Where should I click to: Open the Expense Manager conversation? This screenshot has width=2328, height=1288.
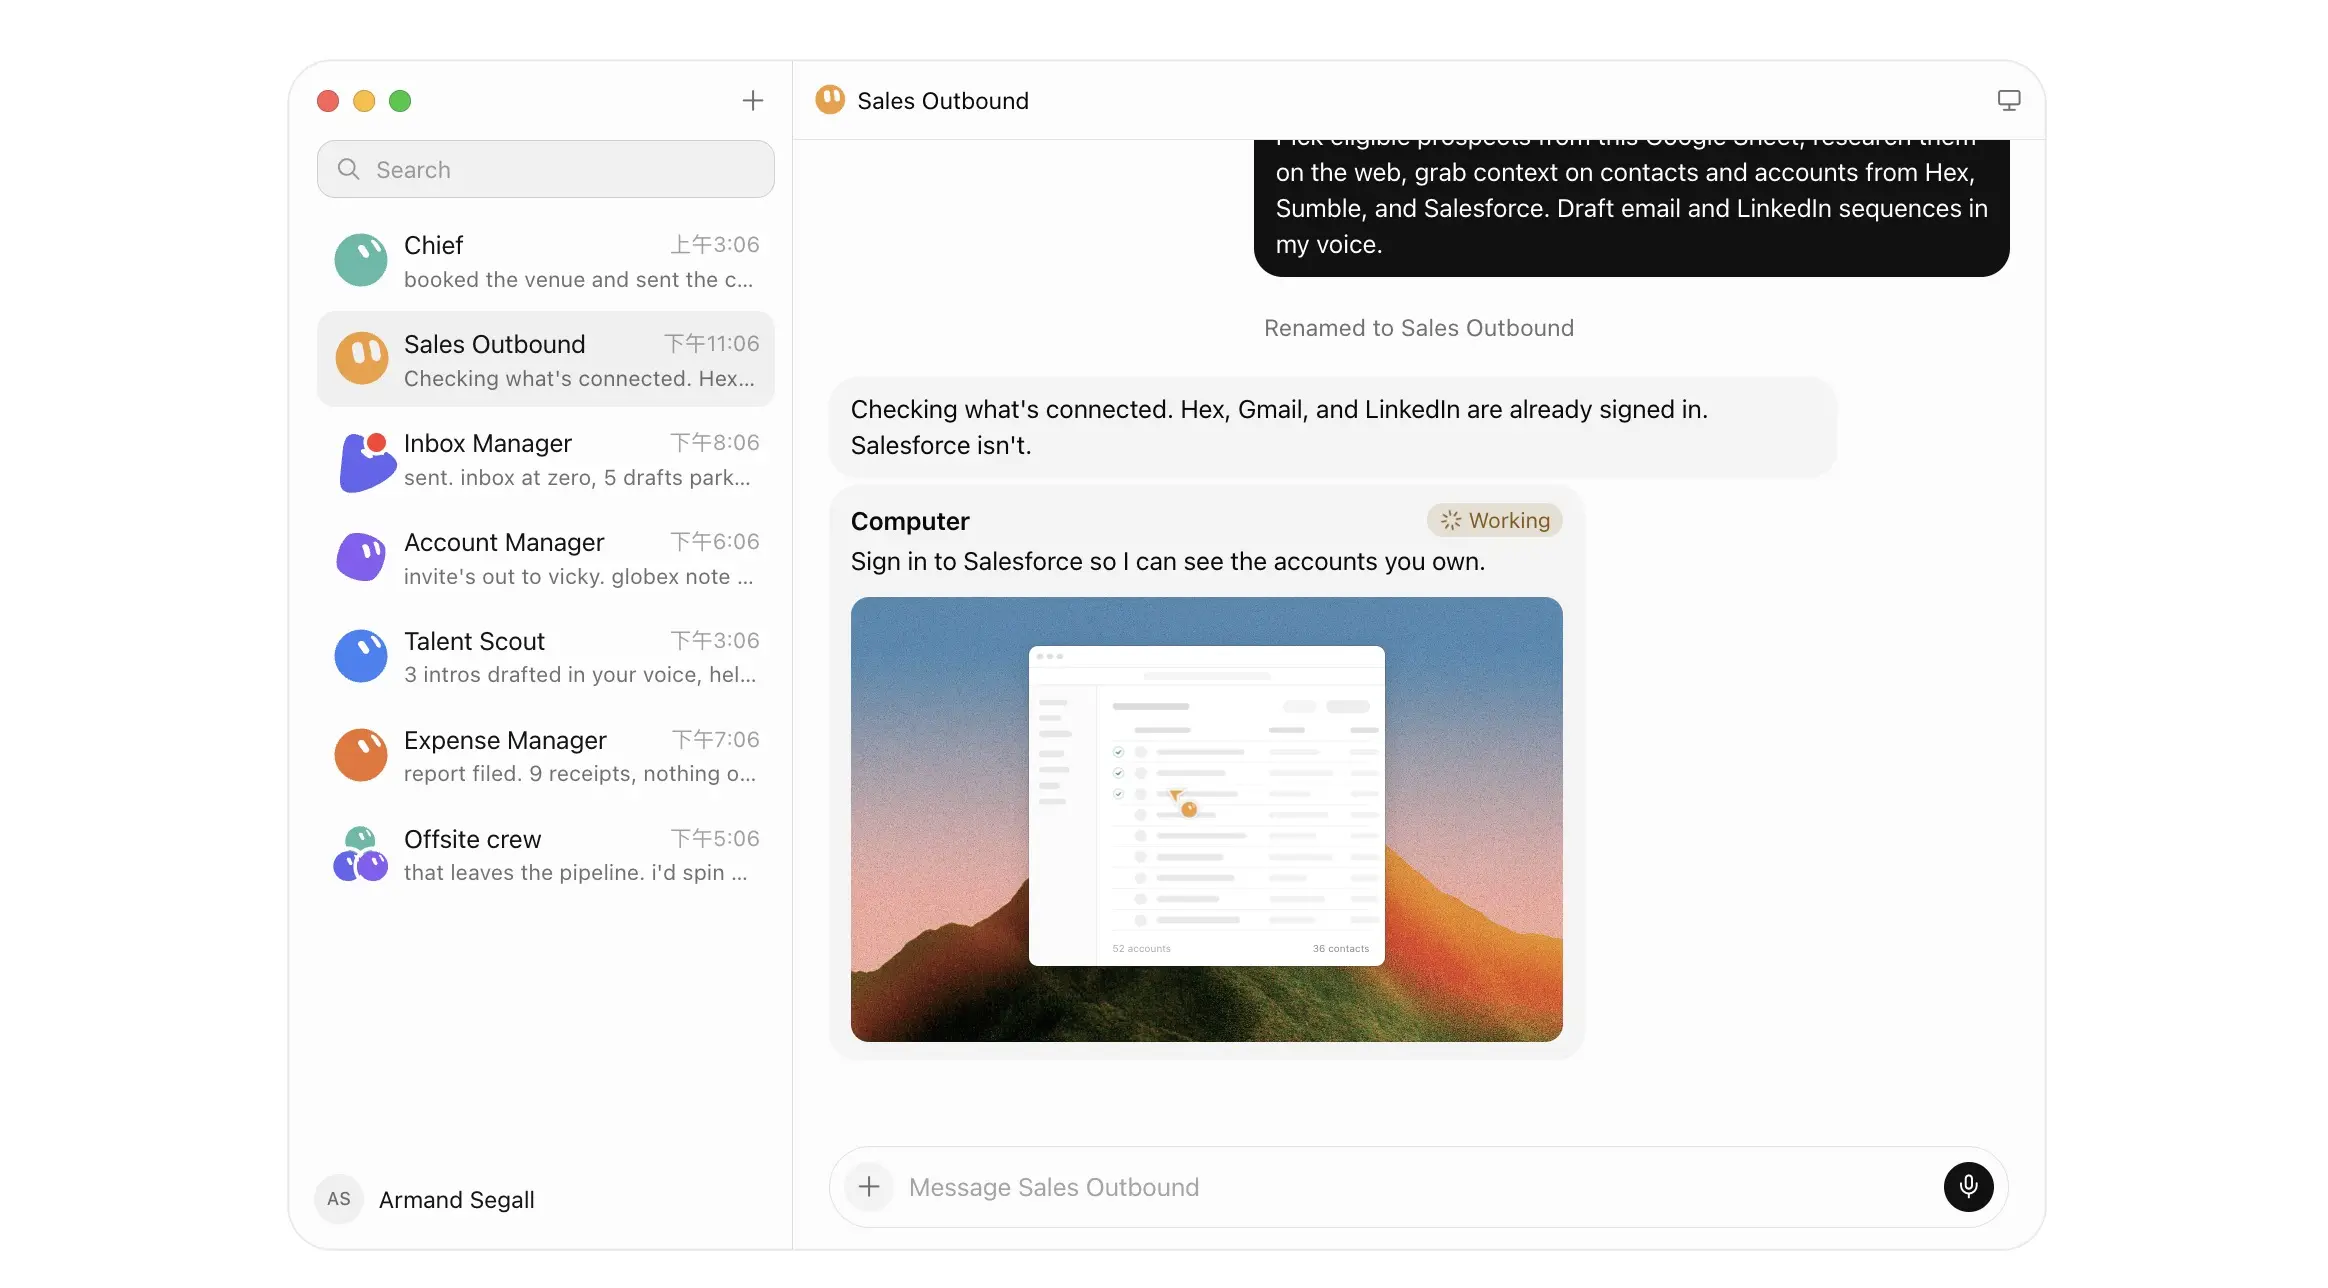(545, 755)
